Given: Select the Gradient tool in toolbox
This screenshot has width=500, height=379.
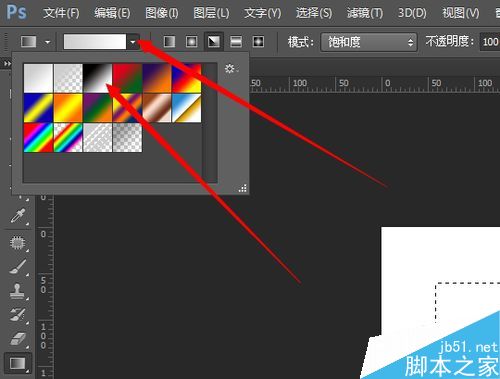Looking at the screenshot, I should (17, 363).
